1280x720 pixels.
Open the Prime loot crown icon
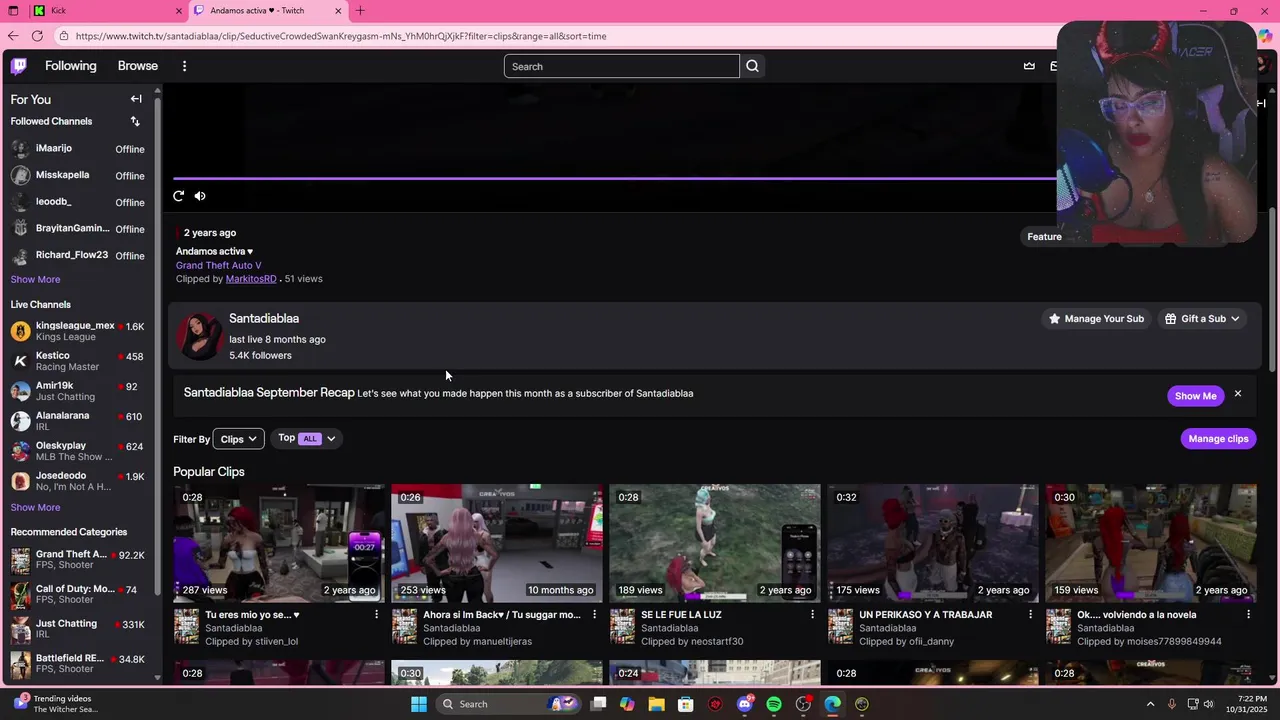(x=1029, y=66)
